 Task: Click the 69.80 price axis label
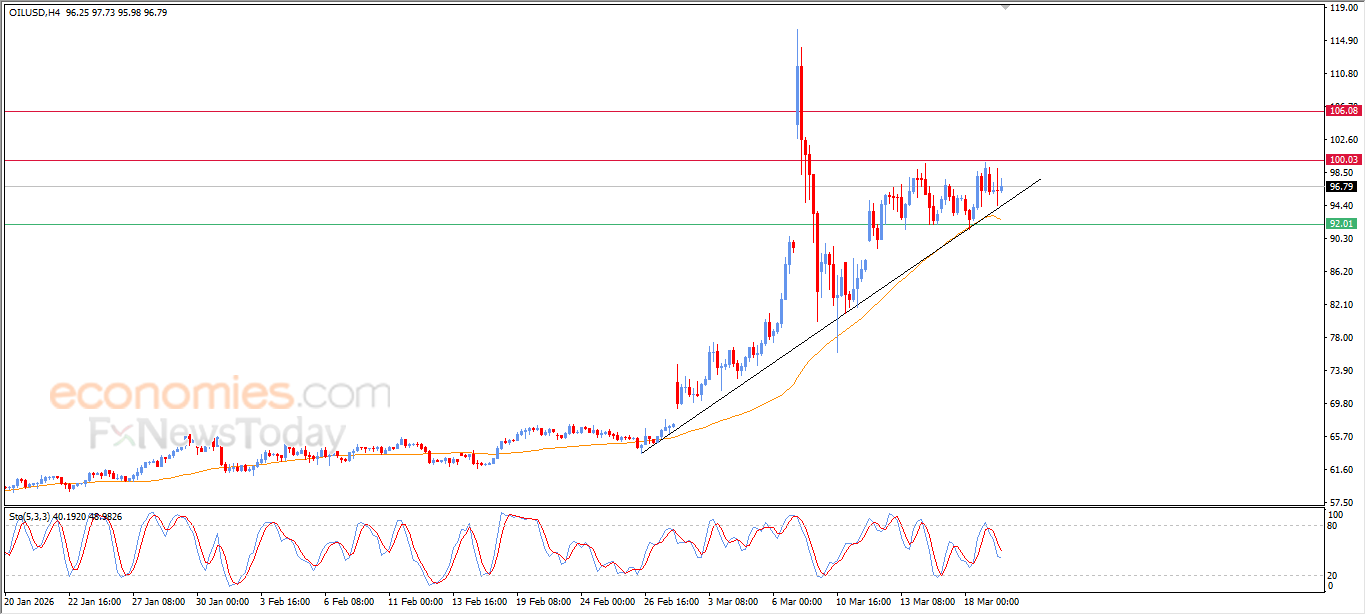[x=1343, y=403]
